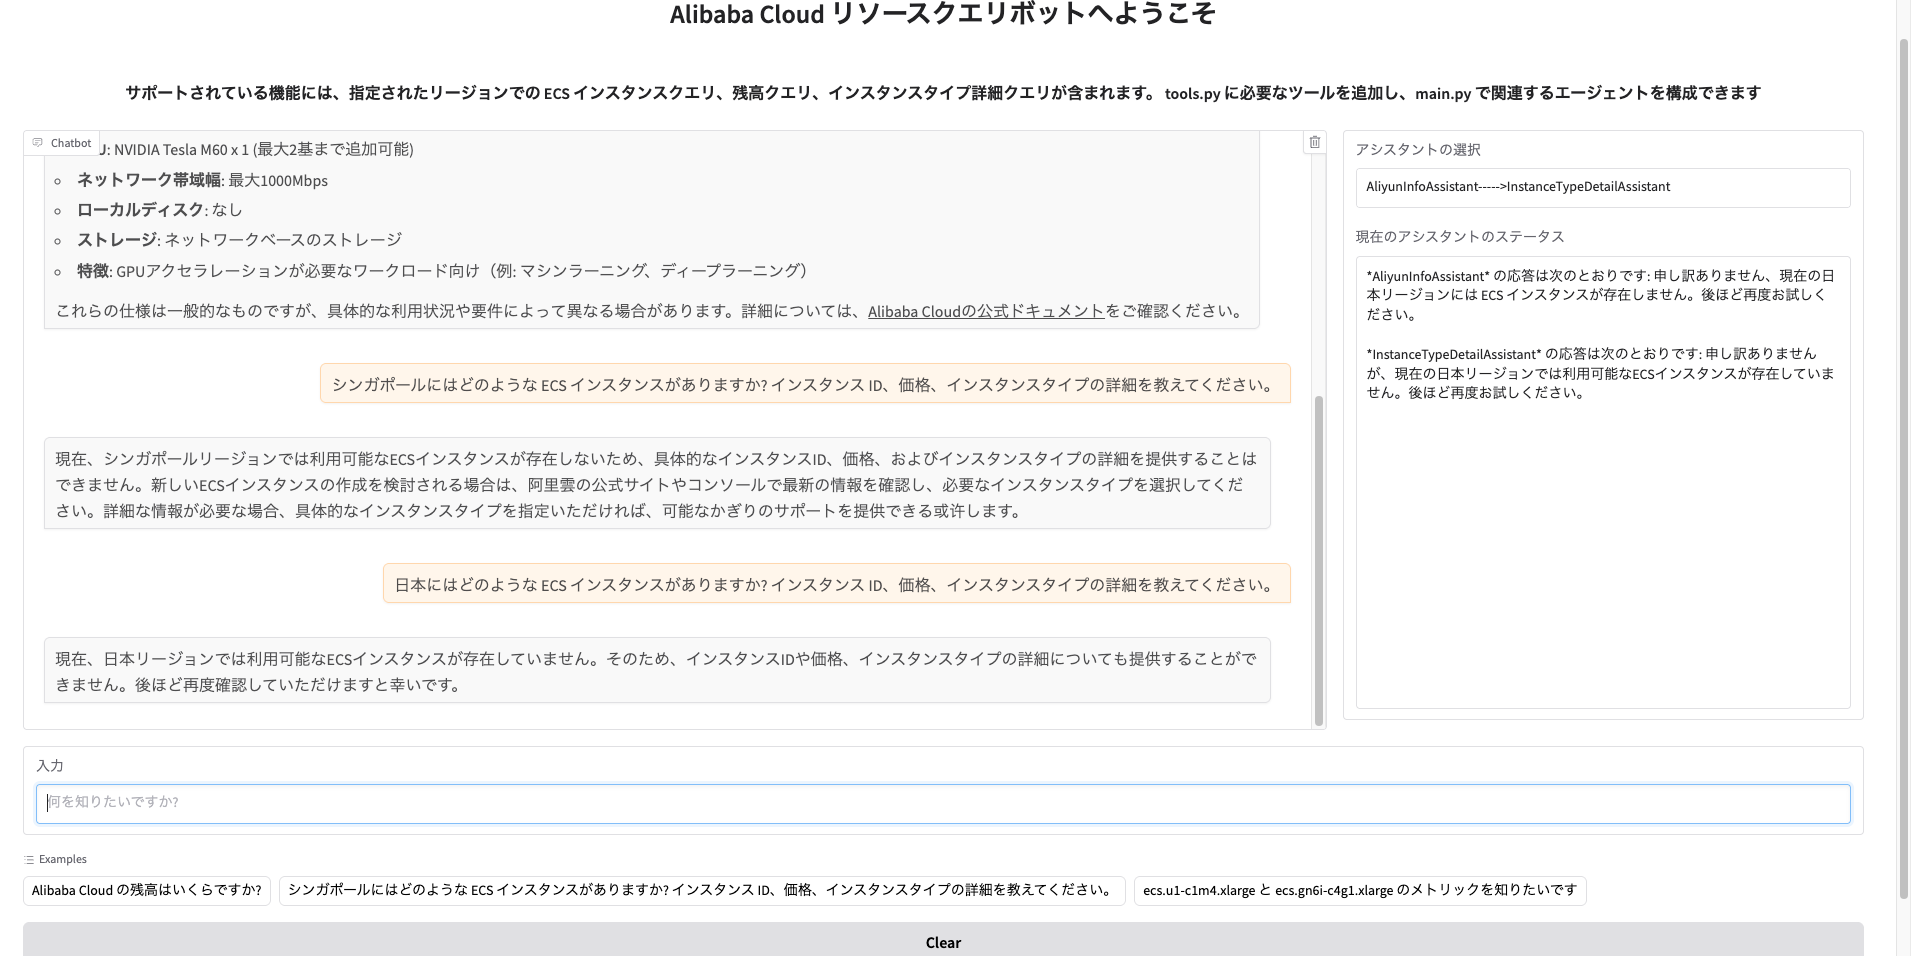Click the trash icon to clear the conversation
Viewport: 1911px width, 956px height.
click(1314, 141)
